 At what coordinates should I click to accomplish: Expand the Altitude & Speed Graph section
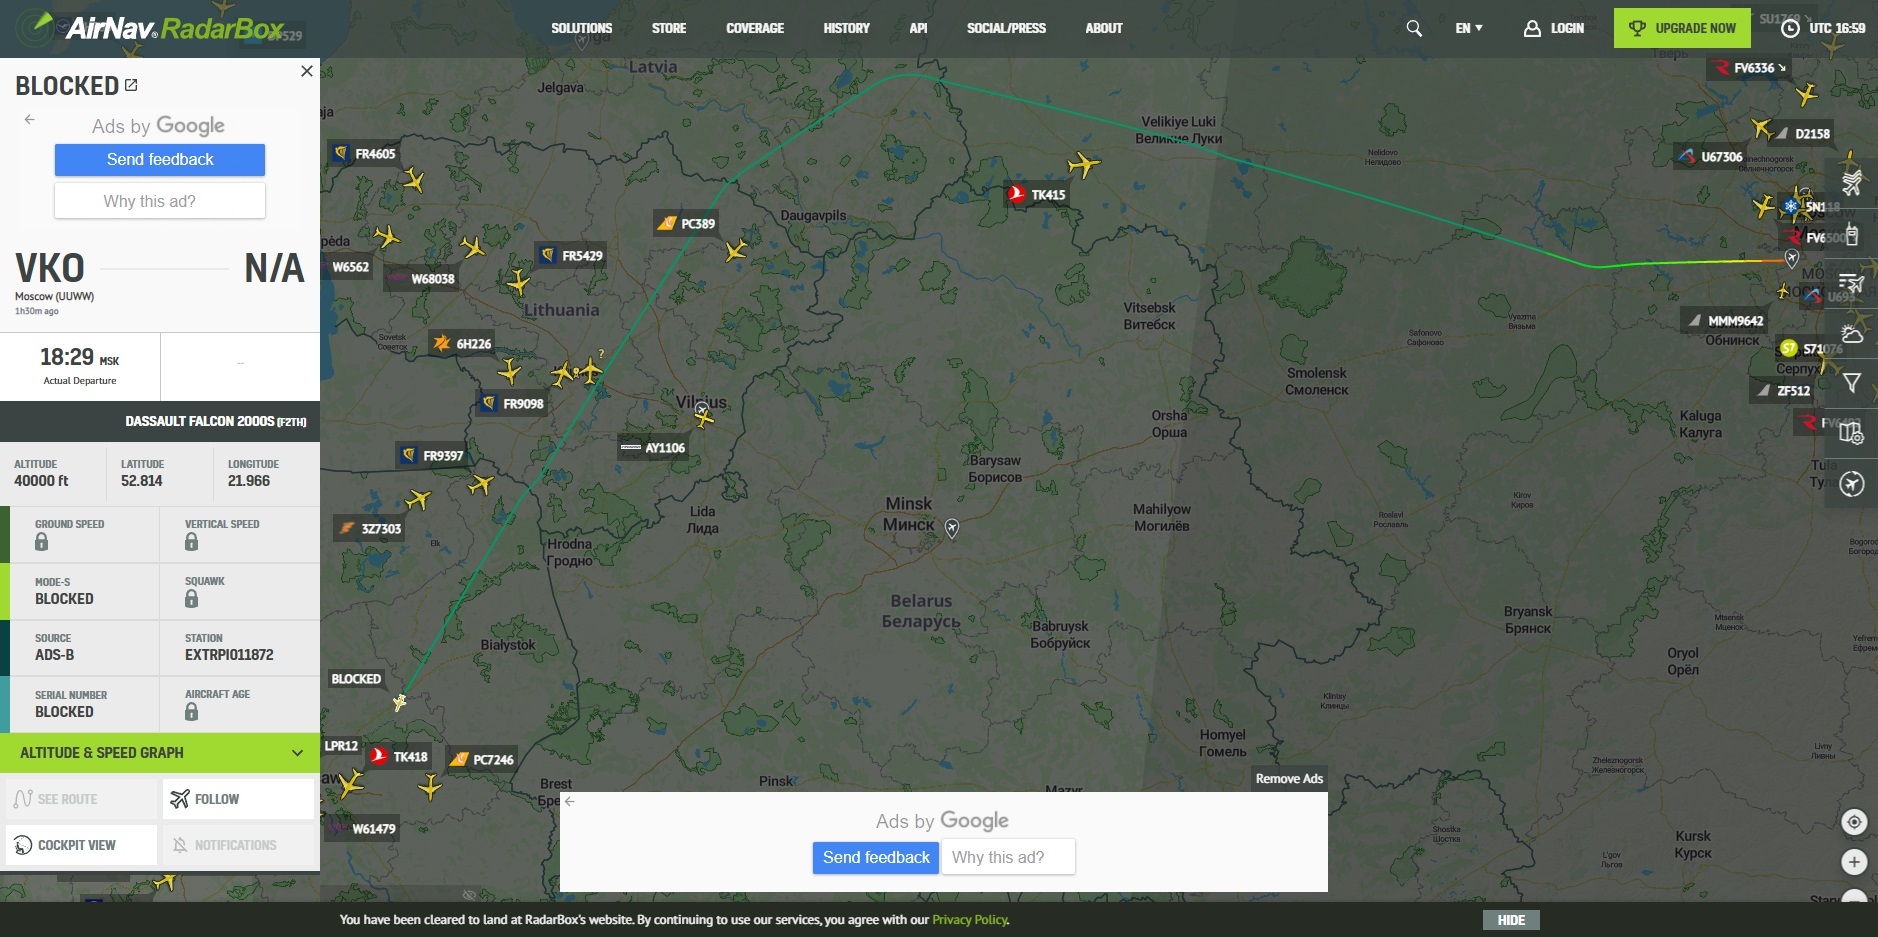click(160, 753)
